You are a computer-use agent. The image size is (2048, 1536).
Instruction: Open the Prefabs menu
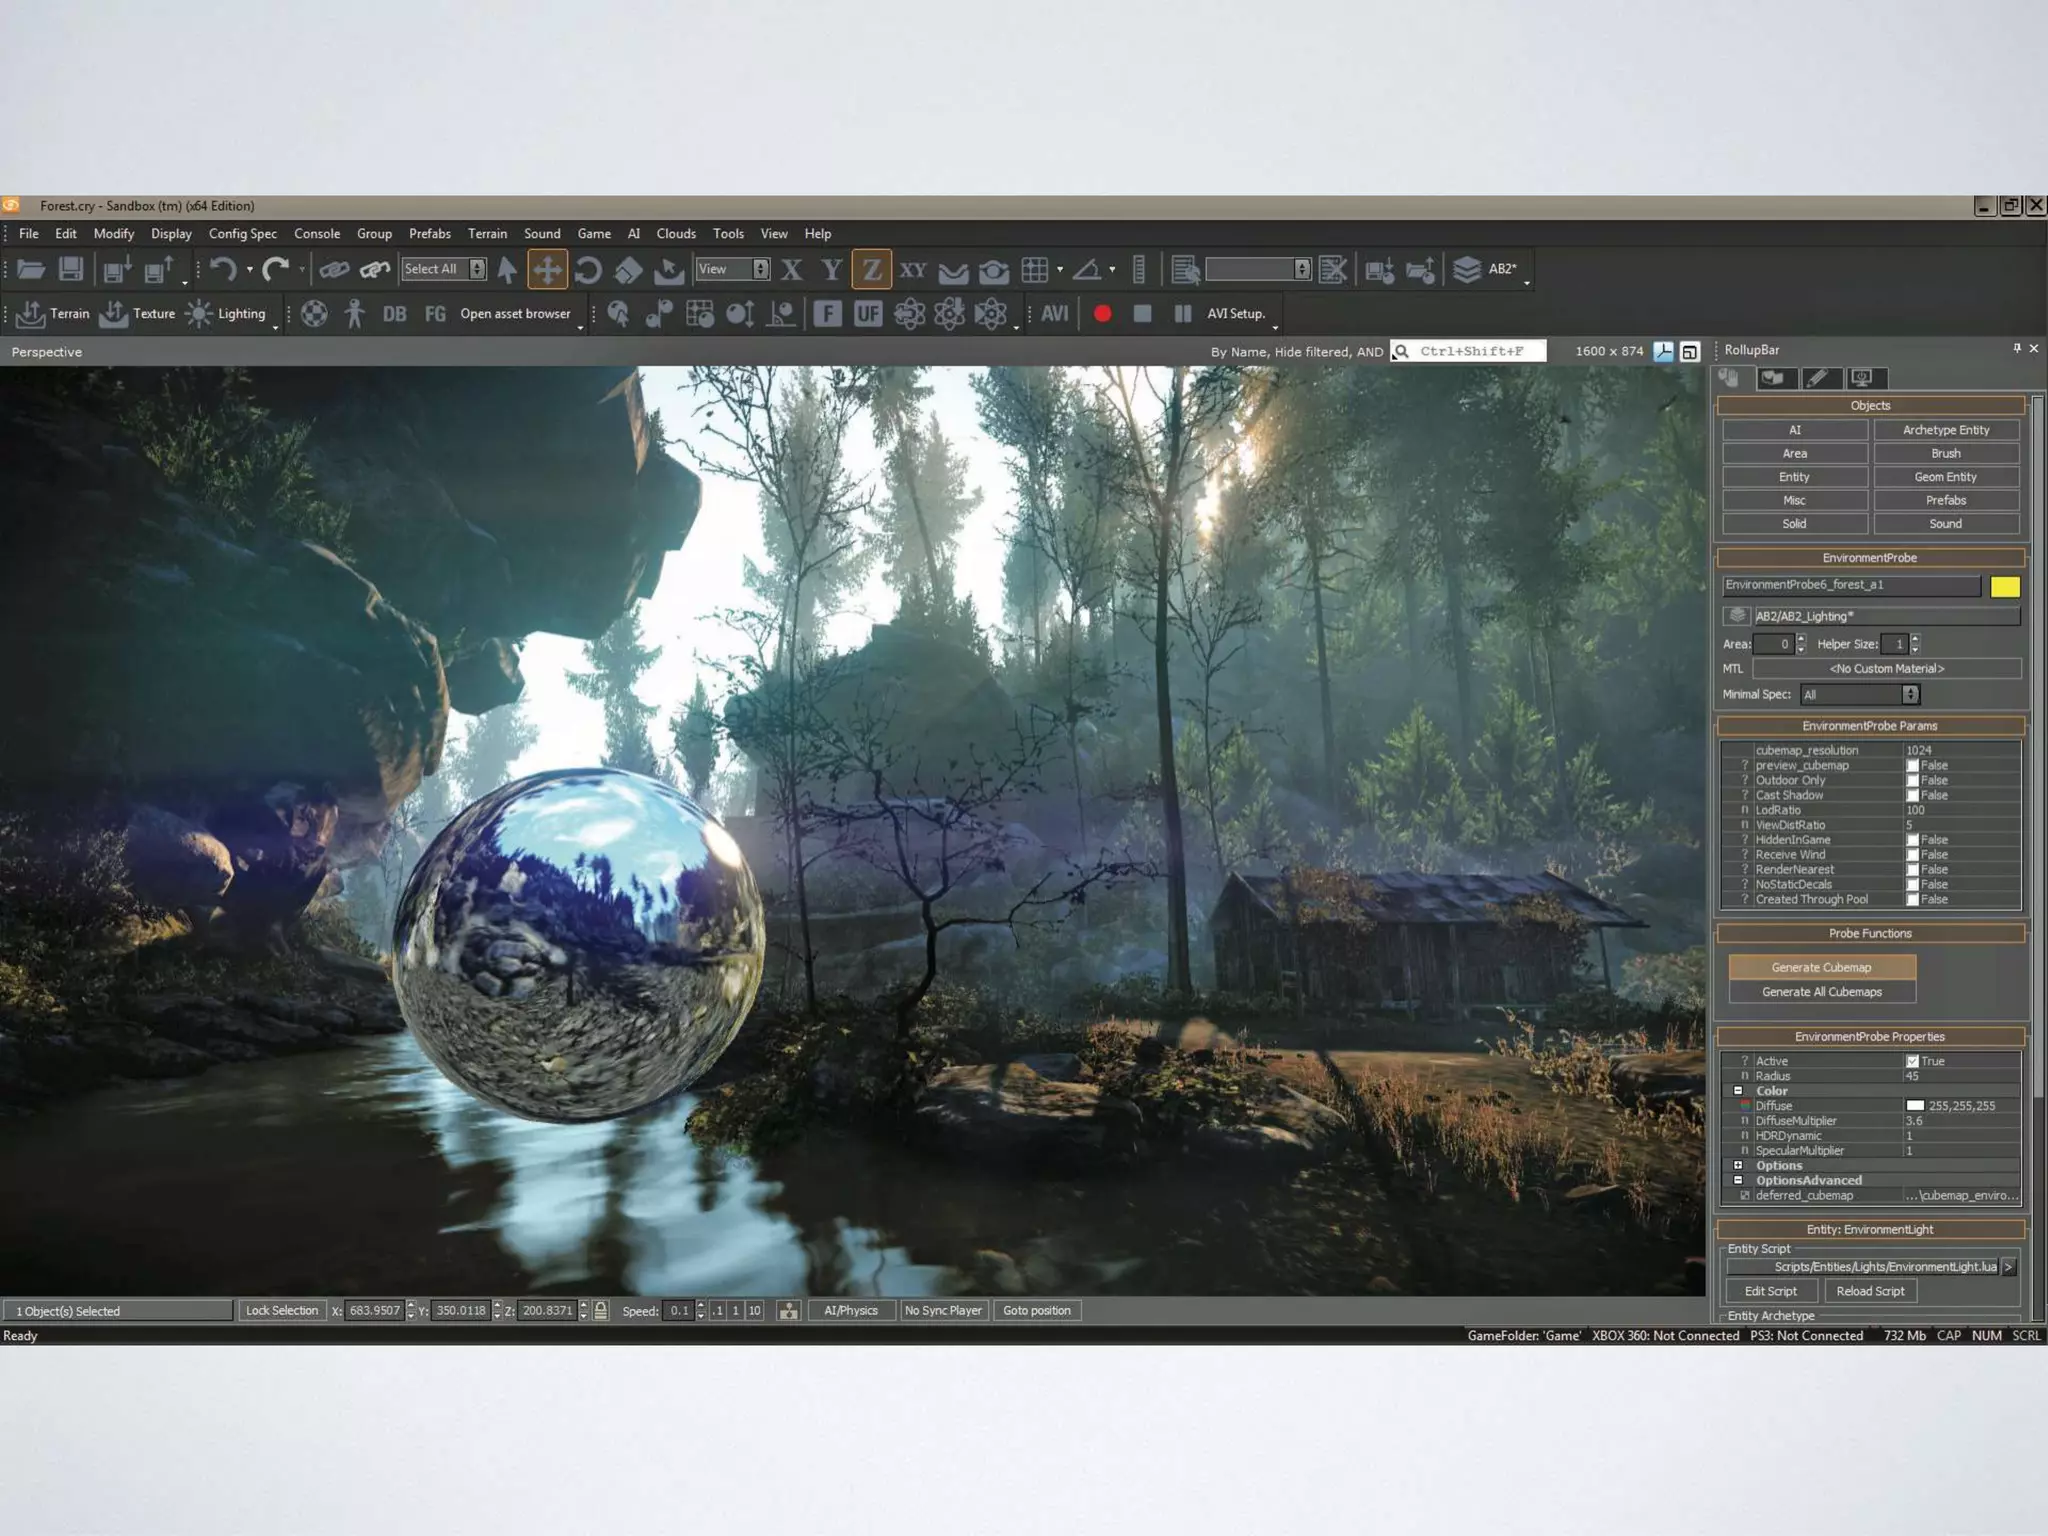click(x=429, y=234)
